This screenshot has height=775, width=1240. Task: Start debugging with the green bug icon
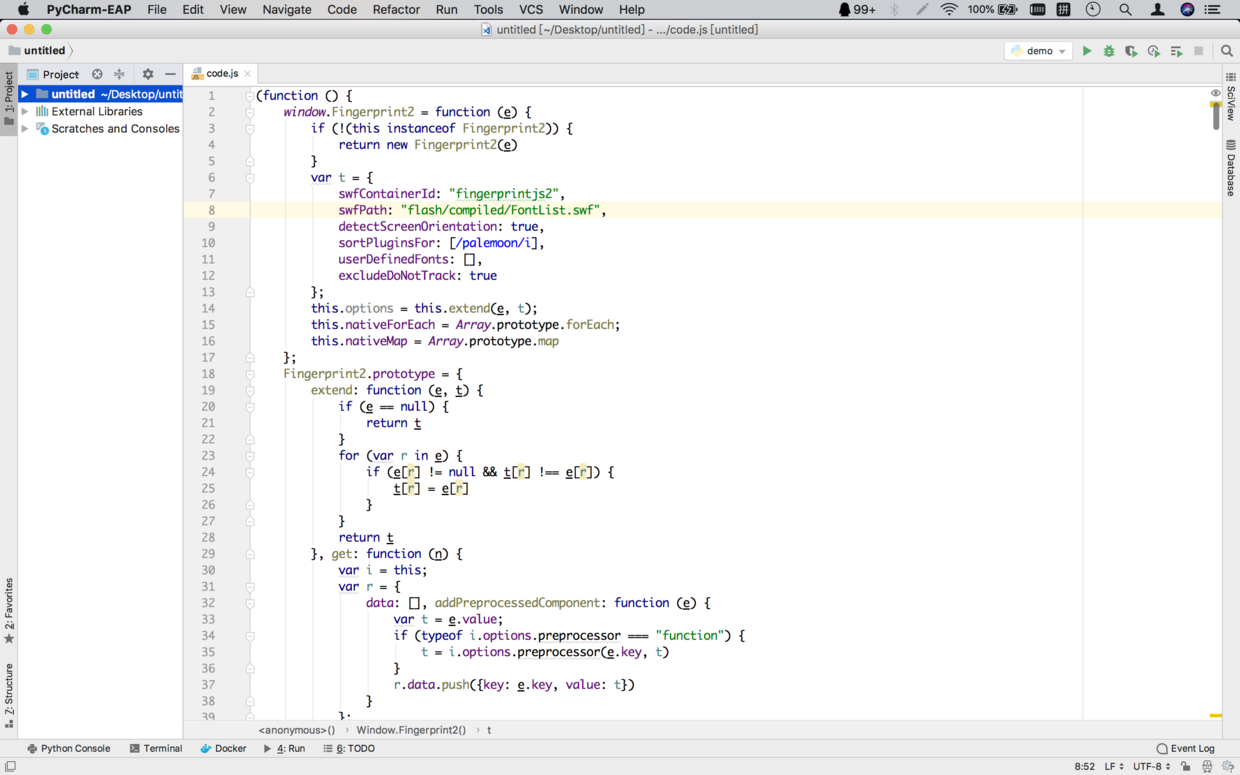(x=1109, y=51)
